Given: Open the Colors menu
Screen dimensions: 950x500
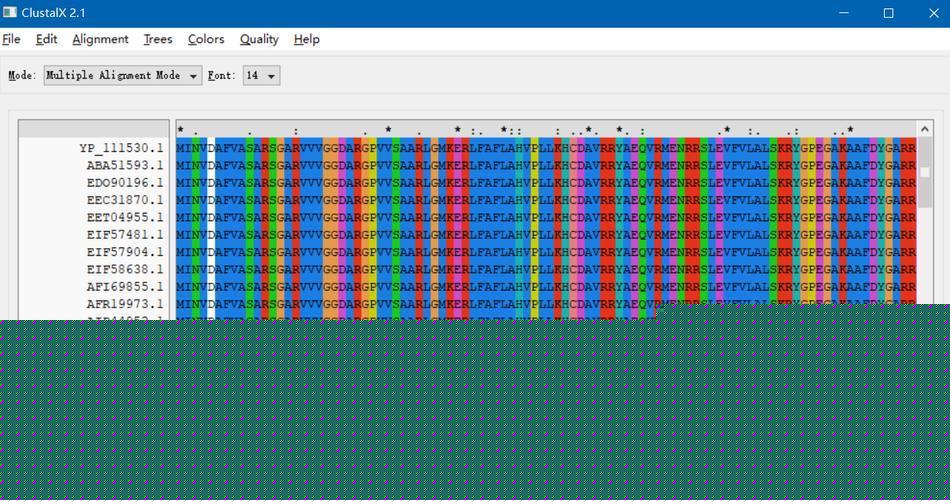Looking at the screenshot, I should coord(206,39).
